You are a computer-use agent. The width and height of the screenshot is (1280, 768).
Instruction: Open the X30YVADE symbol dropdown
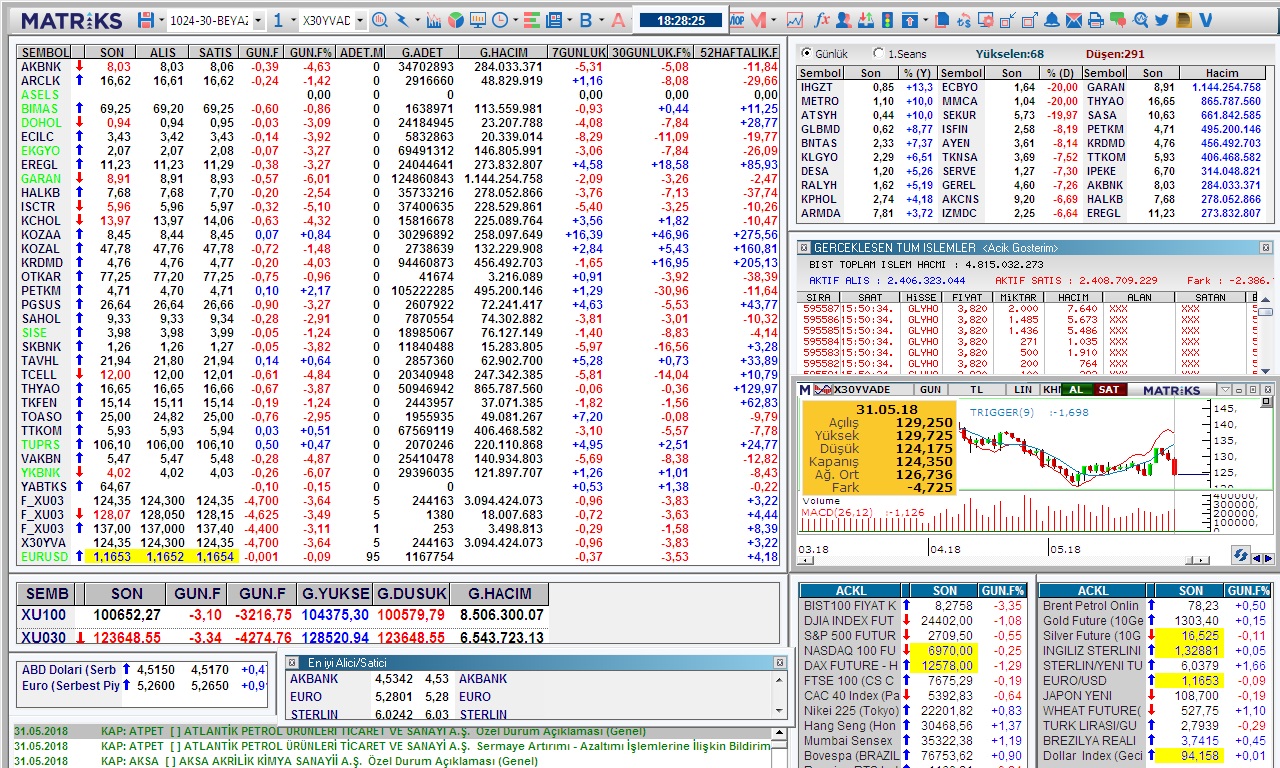pyautogui.click(x=360, y=21)
